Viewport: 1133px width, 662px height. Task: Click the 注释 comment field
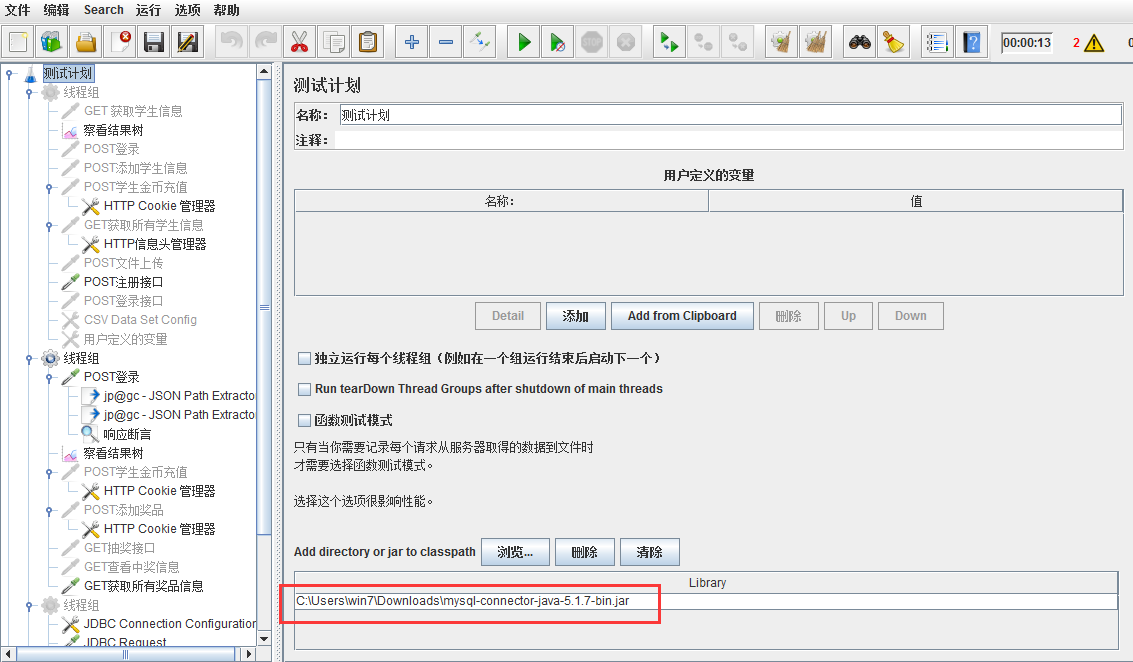[728, 140]
